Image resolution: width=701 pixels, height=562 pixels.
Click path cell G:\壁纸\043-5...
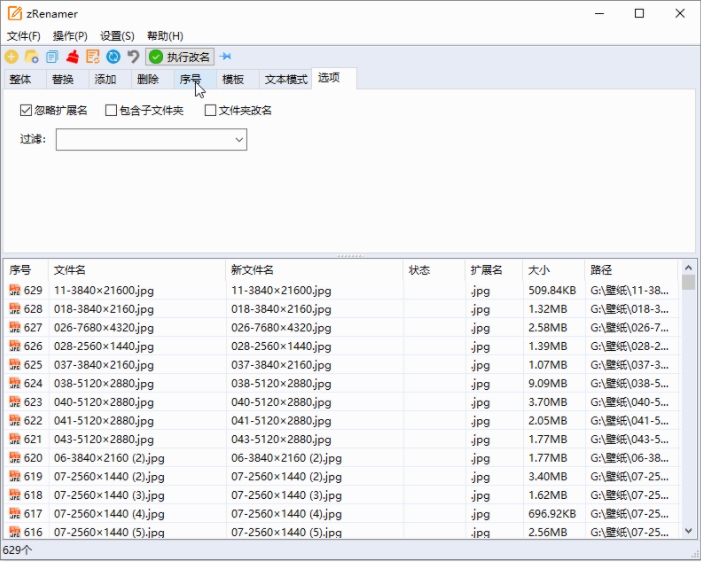point(629,439)
